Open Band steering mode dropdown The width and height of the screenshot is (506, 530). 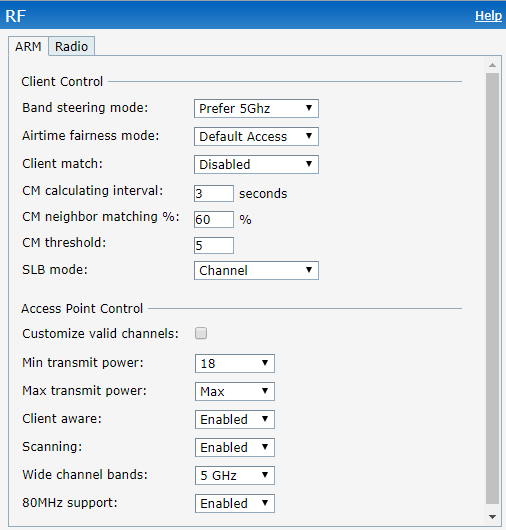[256, 109]
